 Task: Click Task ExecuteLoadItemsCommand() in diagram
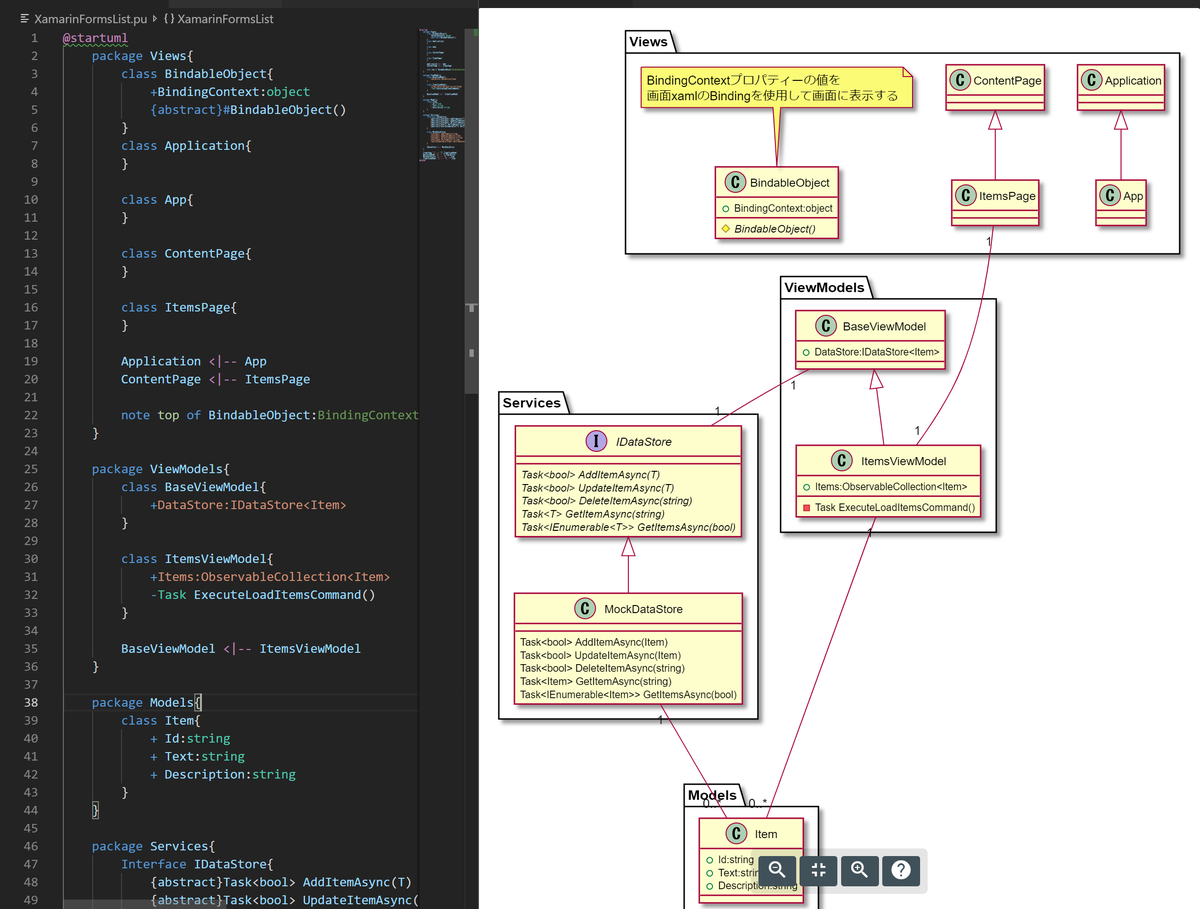894,507
